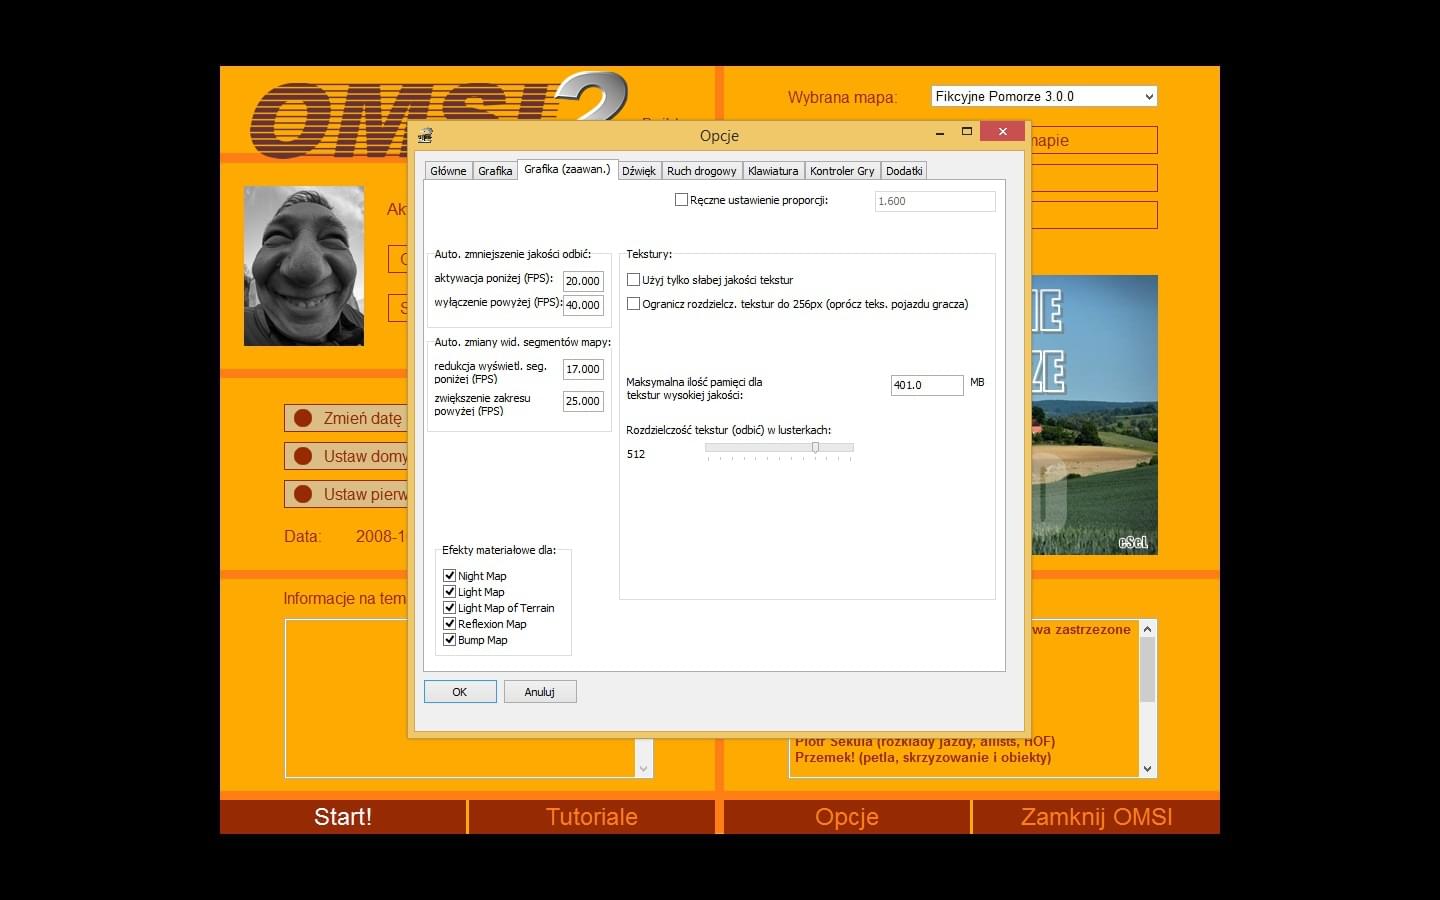
Task: Click the redukcja wyświetl. seg. FPS field
Action: 583,369
